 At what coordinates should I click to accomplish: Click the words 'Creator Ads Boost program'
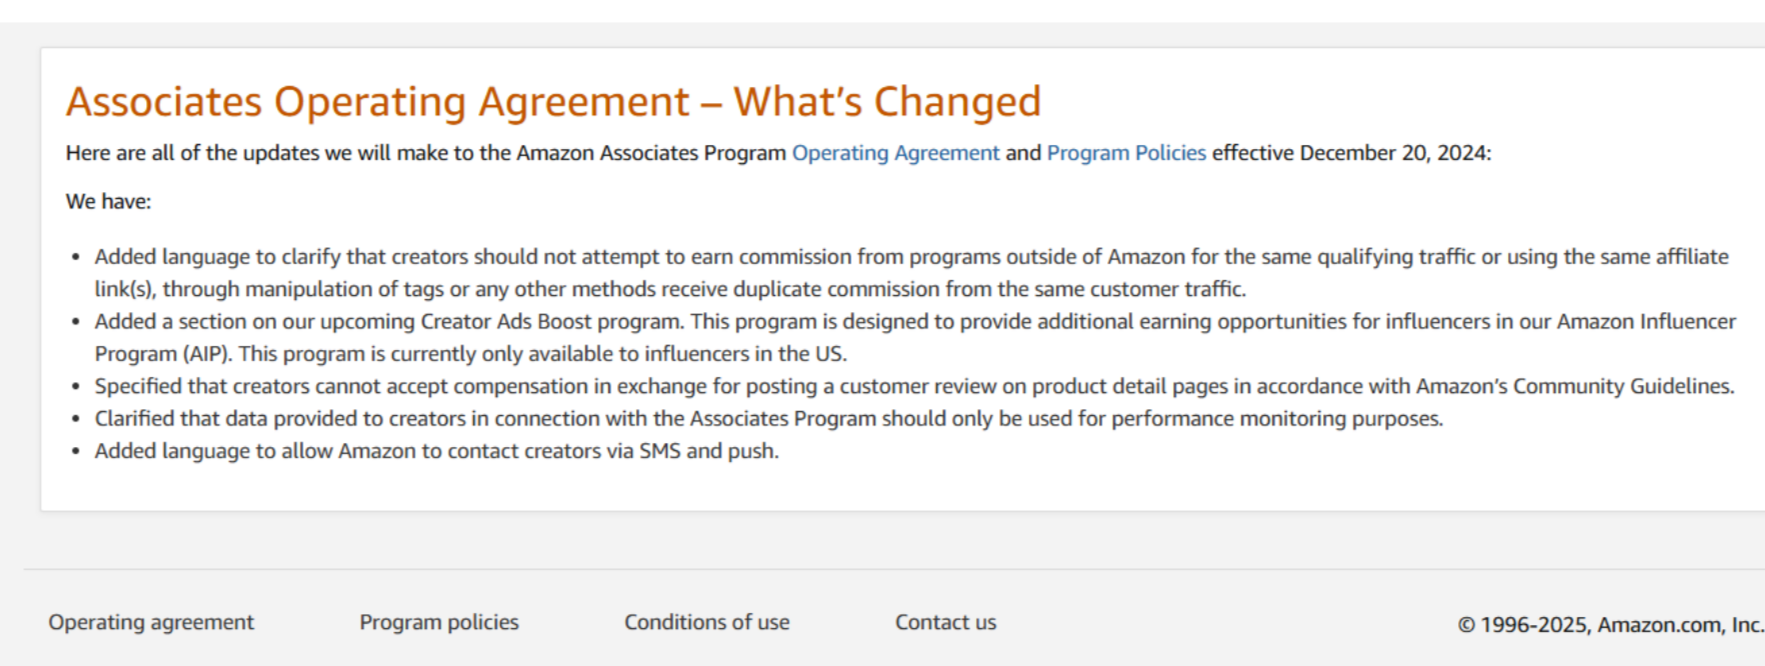pyautogui.click(x=551, y=321)
